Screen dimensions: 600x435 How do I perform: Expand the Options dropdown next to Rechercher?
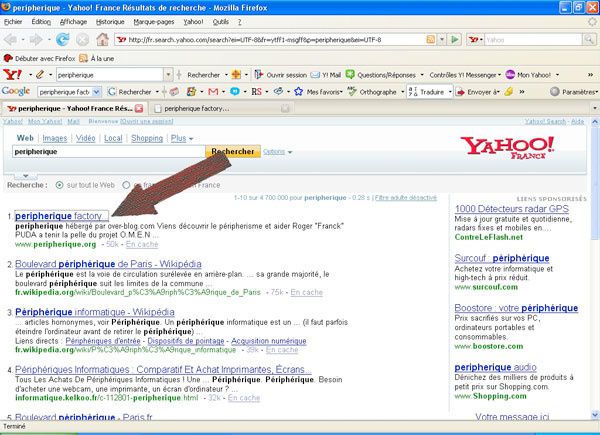278,152
